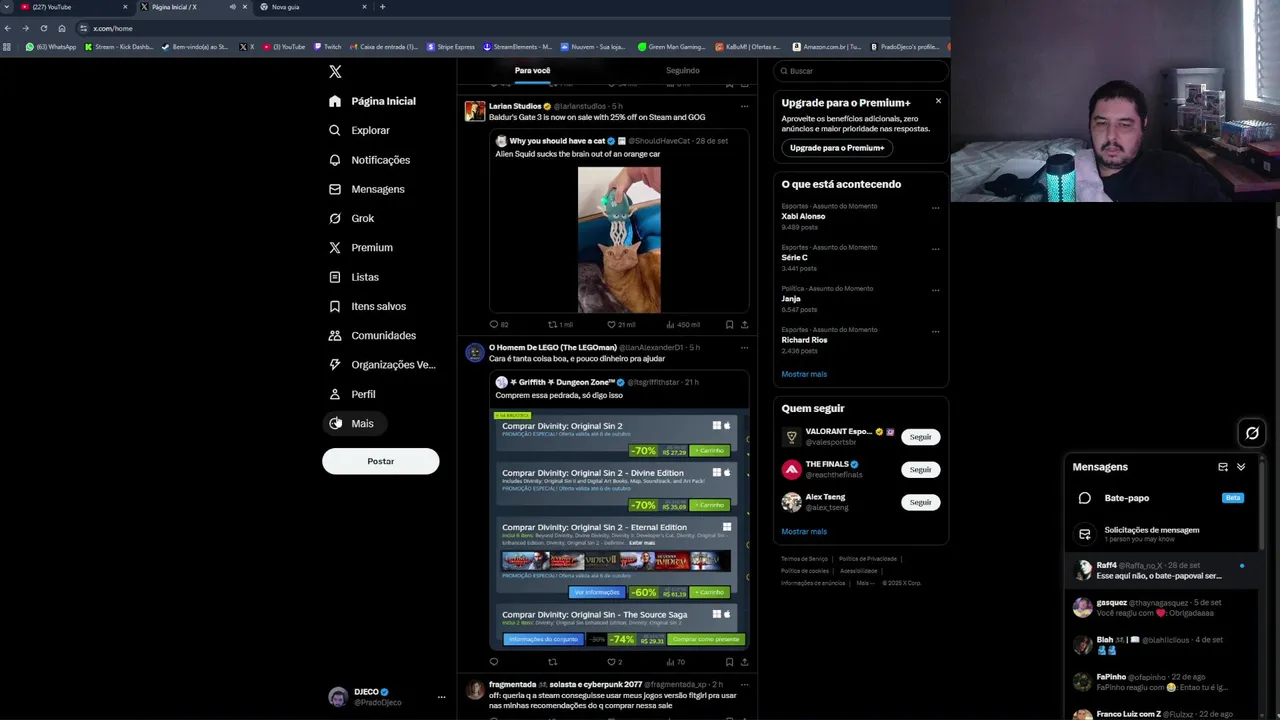Viewport: 1280px width, 720px height.
Task: Click the X logo above Página Inicial
Action: point(335,71)
